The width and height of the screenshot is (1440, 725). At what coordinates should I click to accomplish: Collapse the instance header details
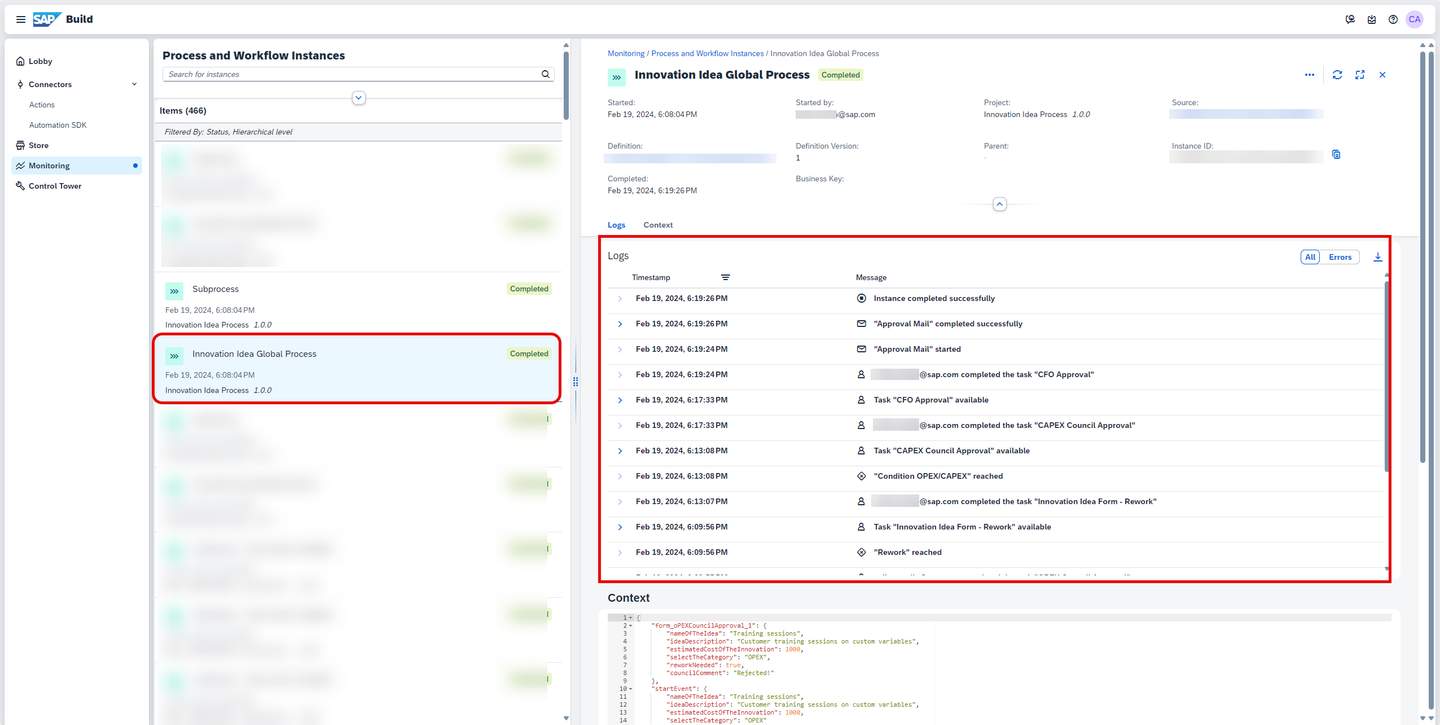point(999,204)
